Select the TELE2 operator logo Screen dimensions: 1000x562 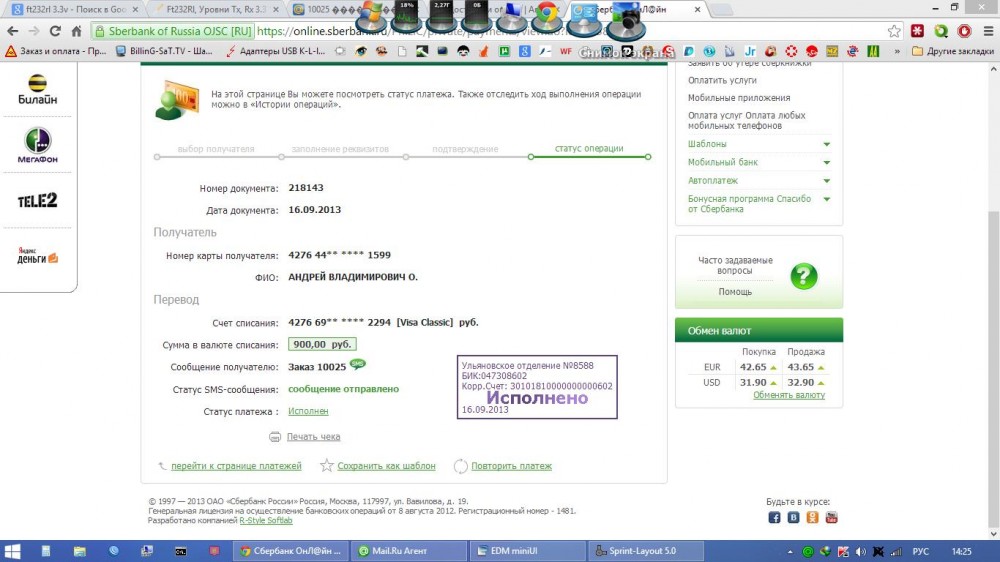(x=37, y=201)
